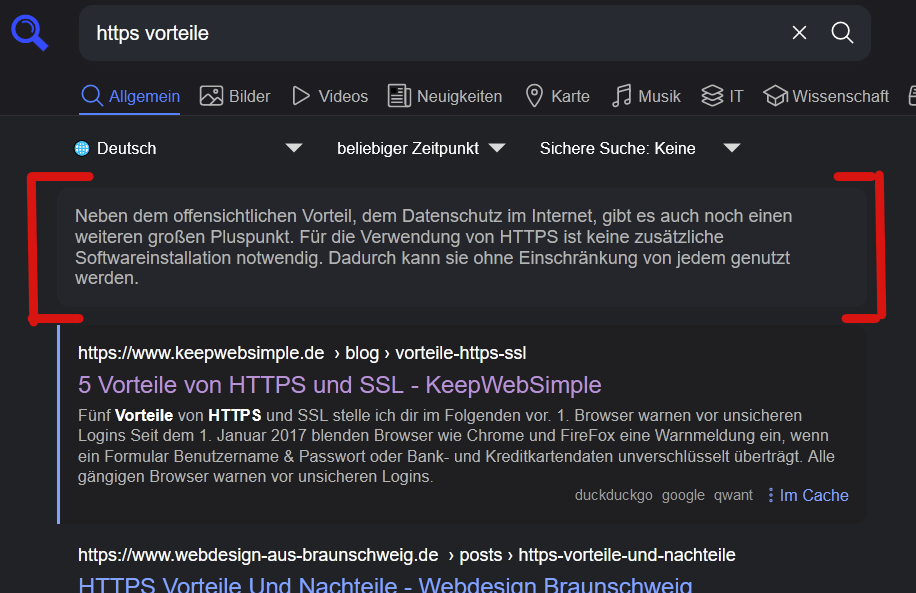Click the qwant link below the first result
The image size is (916, 593).
point(733,495)
